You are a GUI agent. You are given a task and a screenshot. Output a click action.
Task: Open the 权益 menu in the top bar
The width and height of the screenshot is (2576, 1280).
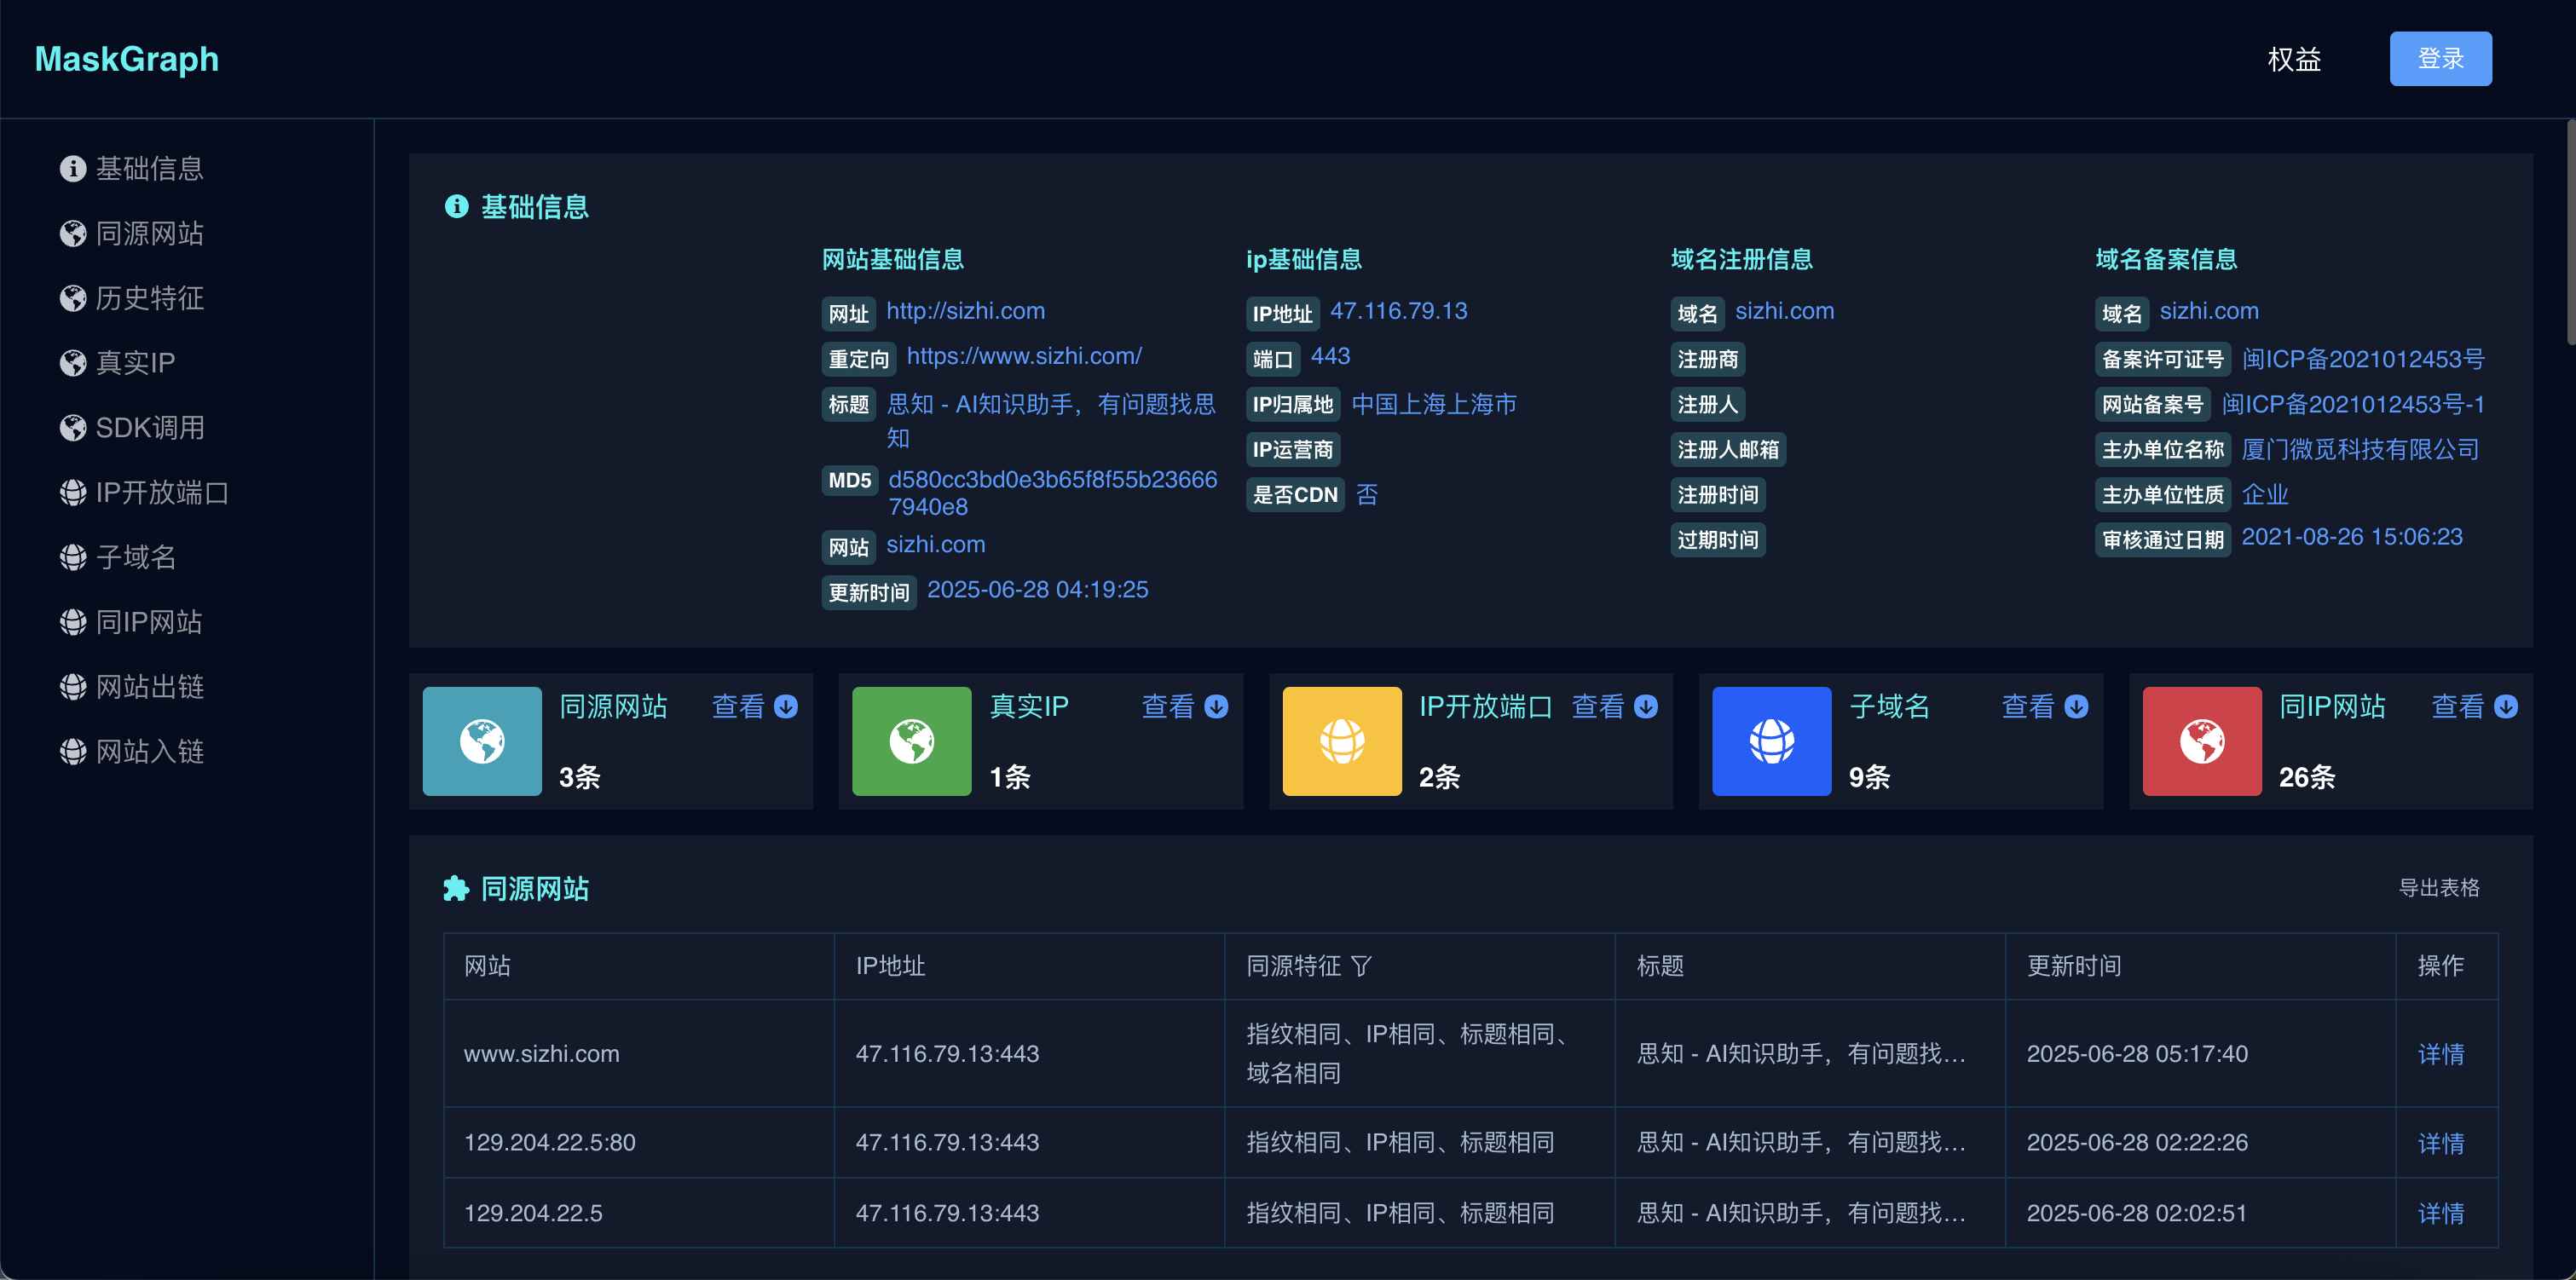coord(2295,59)
